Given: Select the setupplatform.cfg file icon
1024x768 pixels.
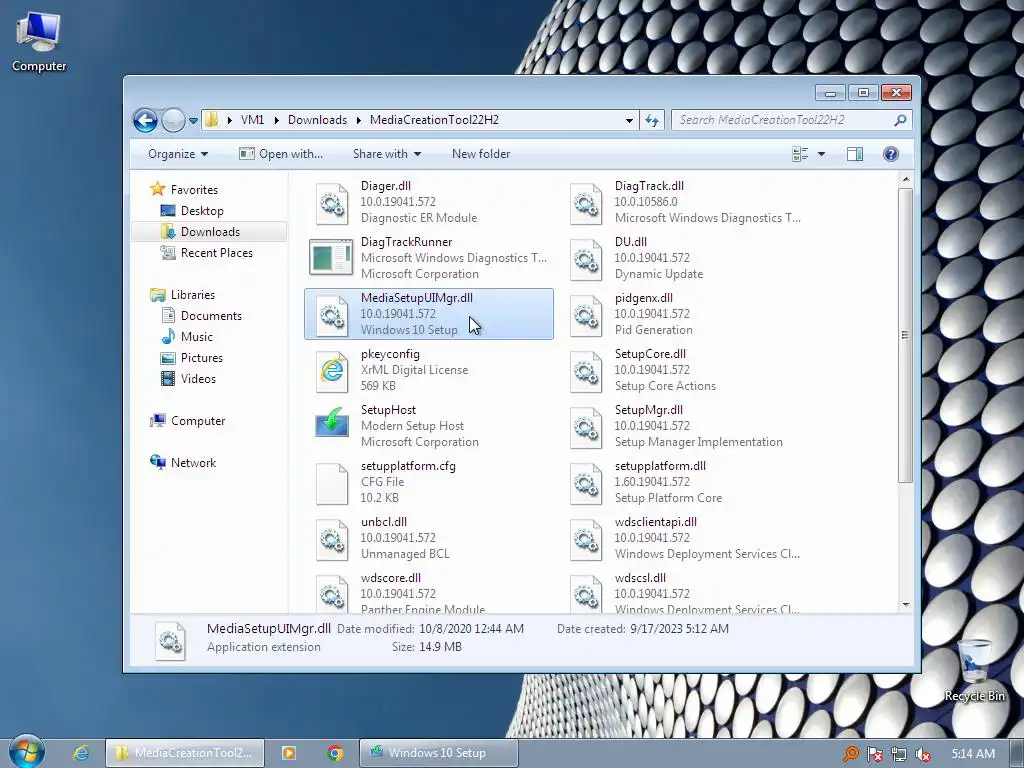Looking at the screenshot, I should click(332, 483).
